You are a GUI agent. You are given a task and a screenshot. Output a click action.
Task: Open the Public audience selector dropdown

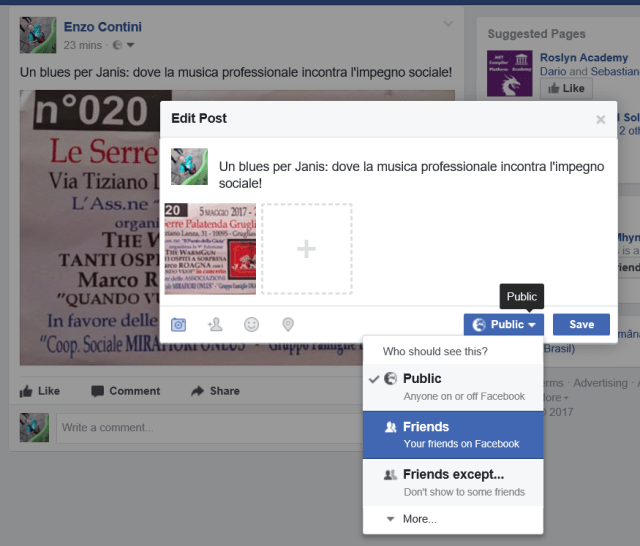(504, 324)
